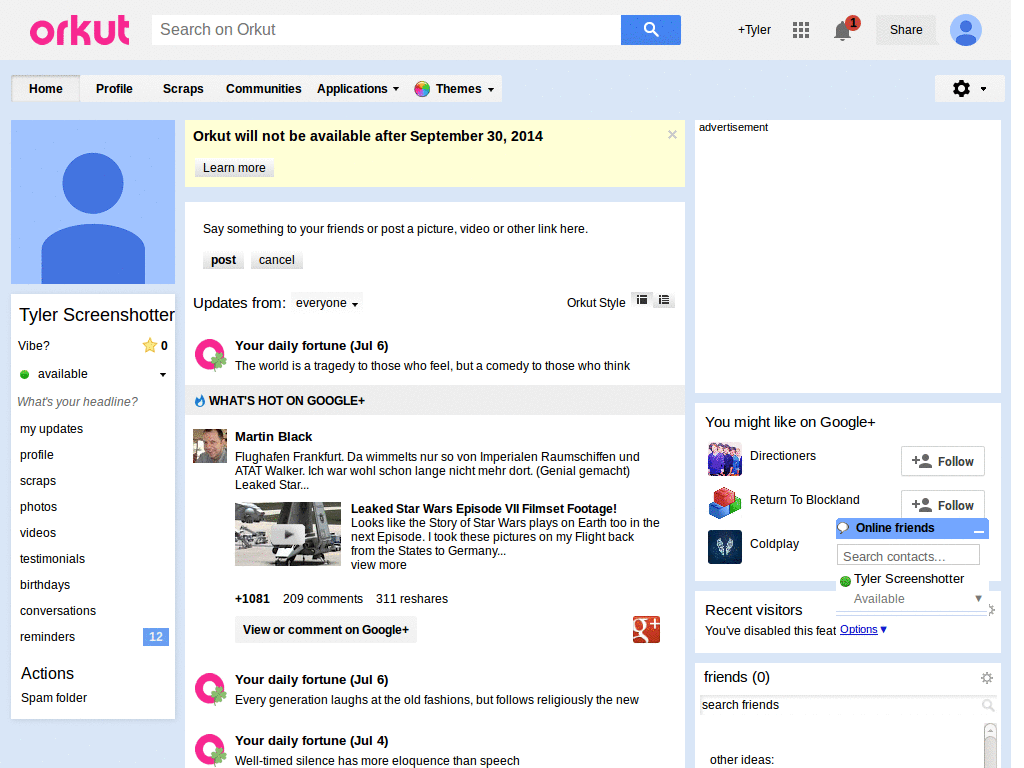Click Search contacts field

click(x=908, y=556)
